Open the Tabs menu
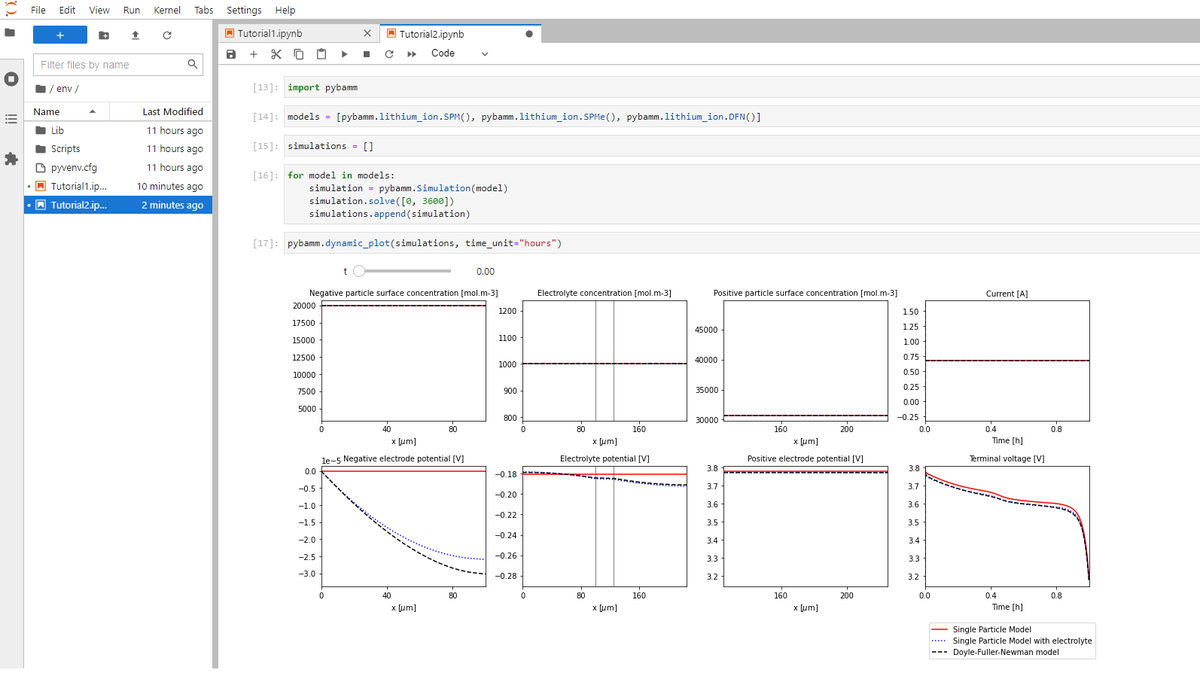1200x679 pixels. (203, 10)
